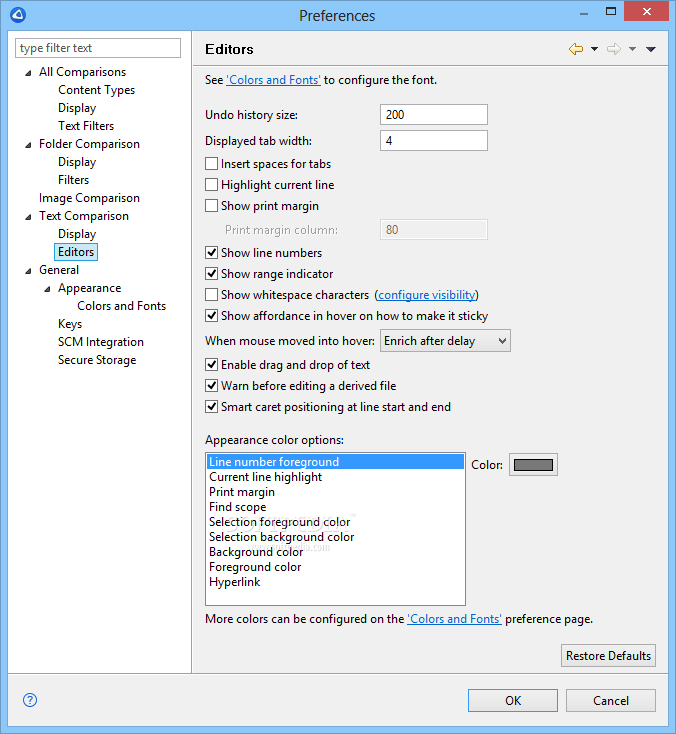Select Text Filters in the tree
This screenshot has width=676, height=734.
(86, 126)
